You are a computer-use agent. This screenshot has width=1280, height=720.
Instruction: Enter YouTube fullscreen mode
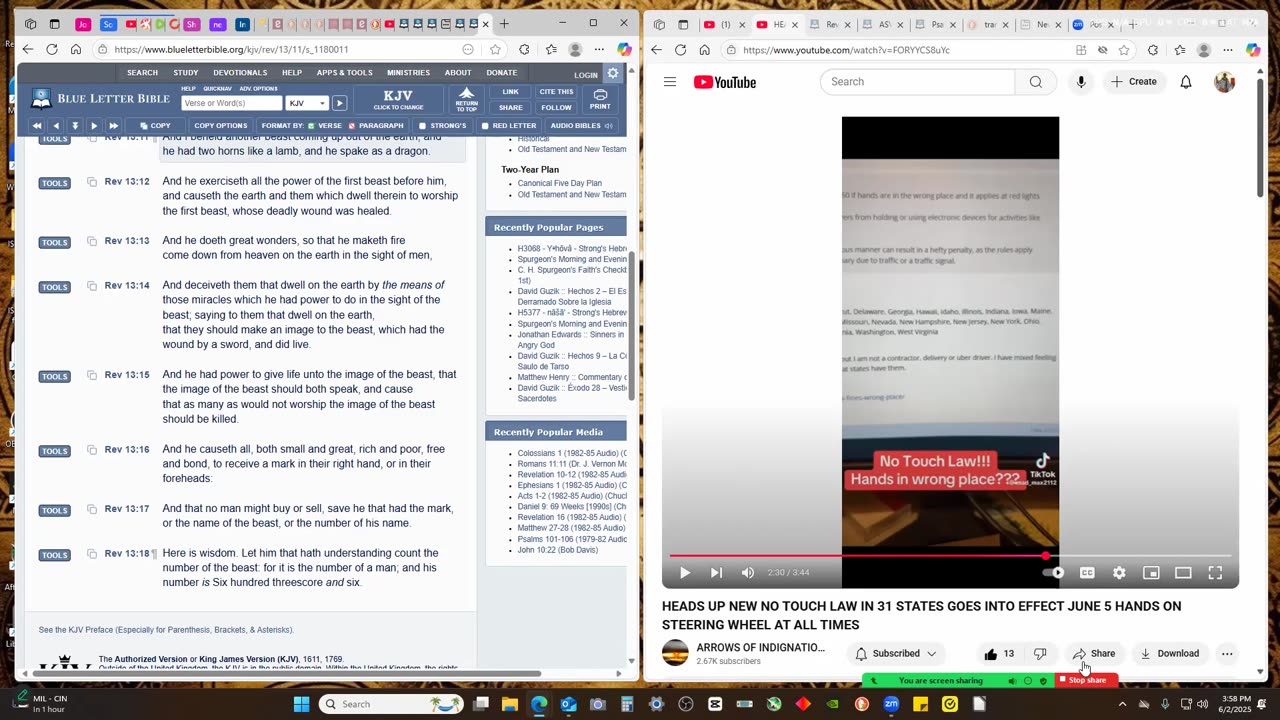[x=1215, y=573]
